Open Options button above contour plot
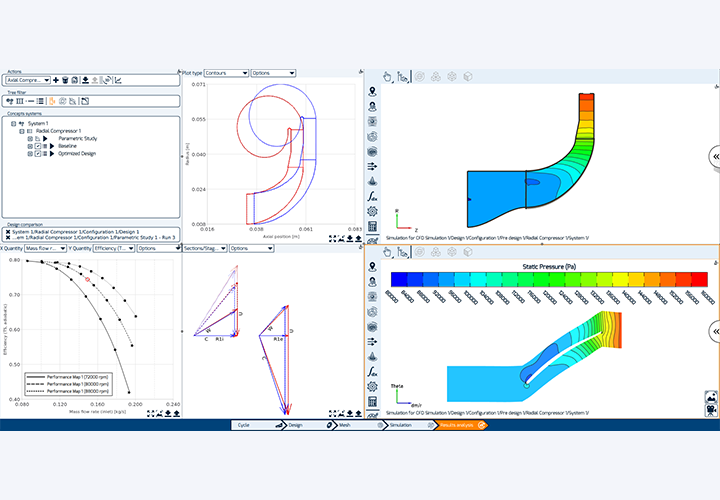 click(272, 73)
